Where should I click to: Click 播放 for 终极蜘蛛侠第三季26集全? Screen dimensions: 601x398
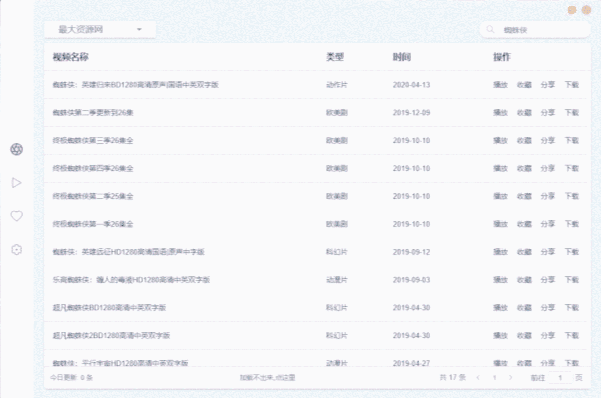500,140
